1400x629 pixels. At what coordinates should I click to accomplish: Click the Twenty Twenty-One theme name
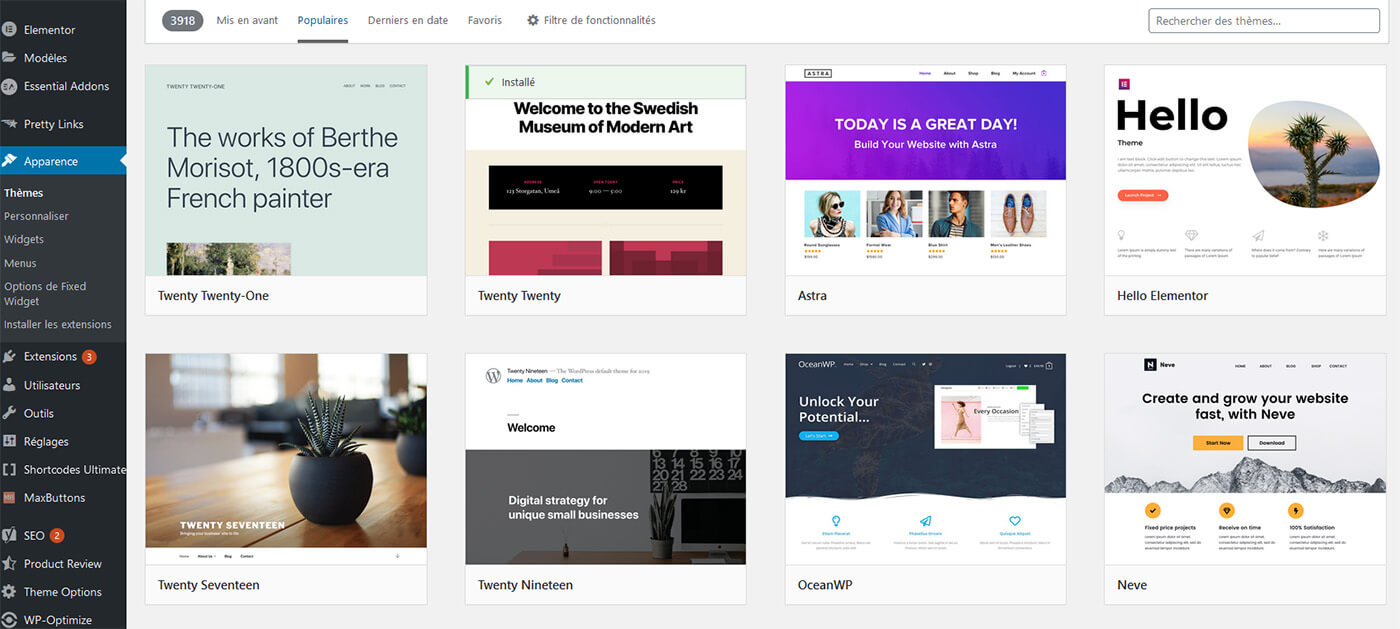(x=213, y=296)
